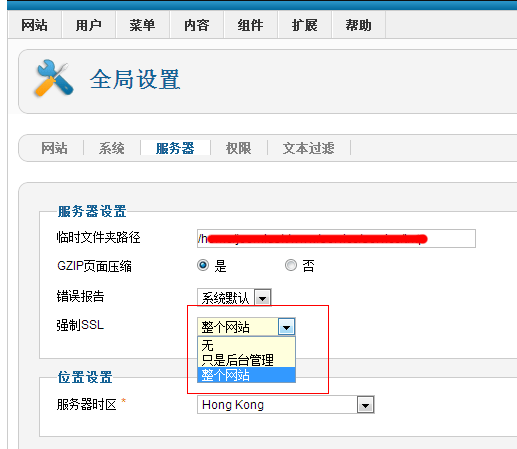Select 否 for GZIP页面压缩

tap(291, 265)
